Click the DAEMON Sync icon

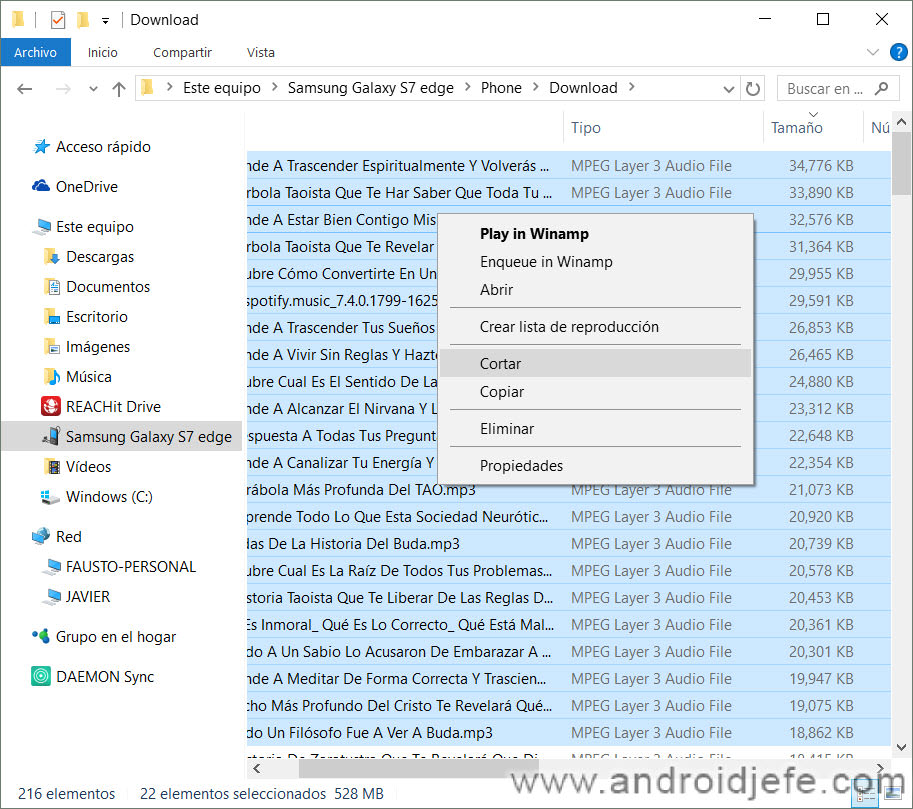tap(41, 676)
